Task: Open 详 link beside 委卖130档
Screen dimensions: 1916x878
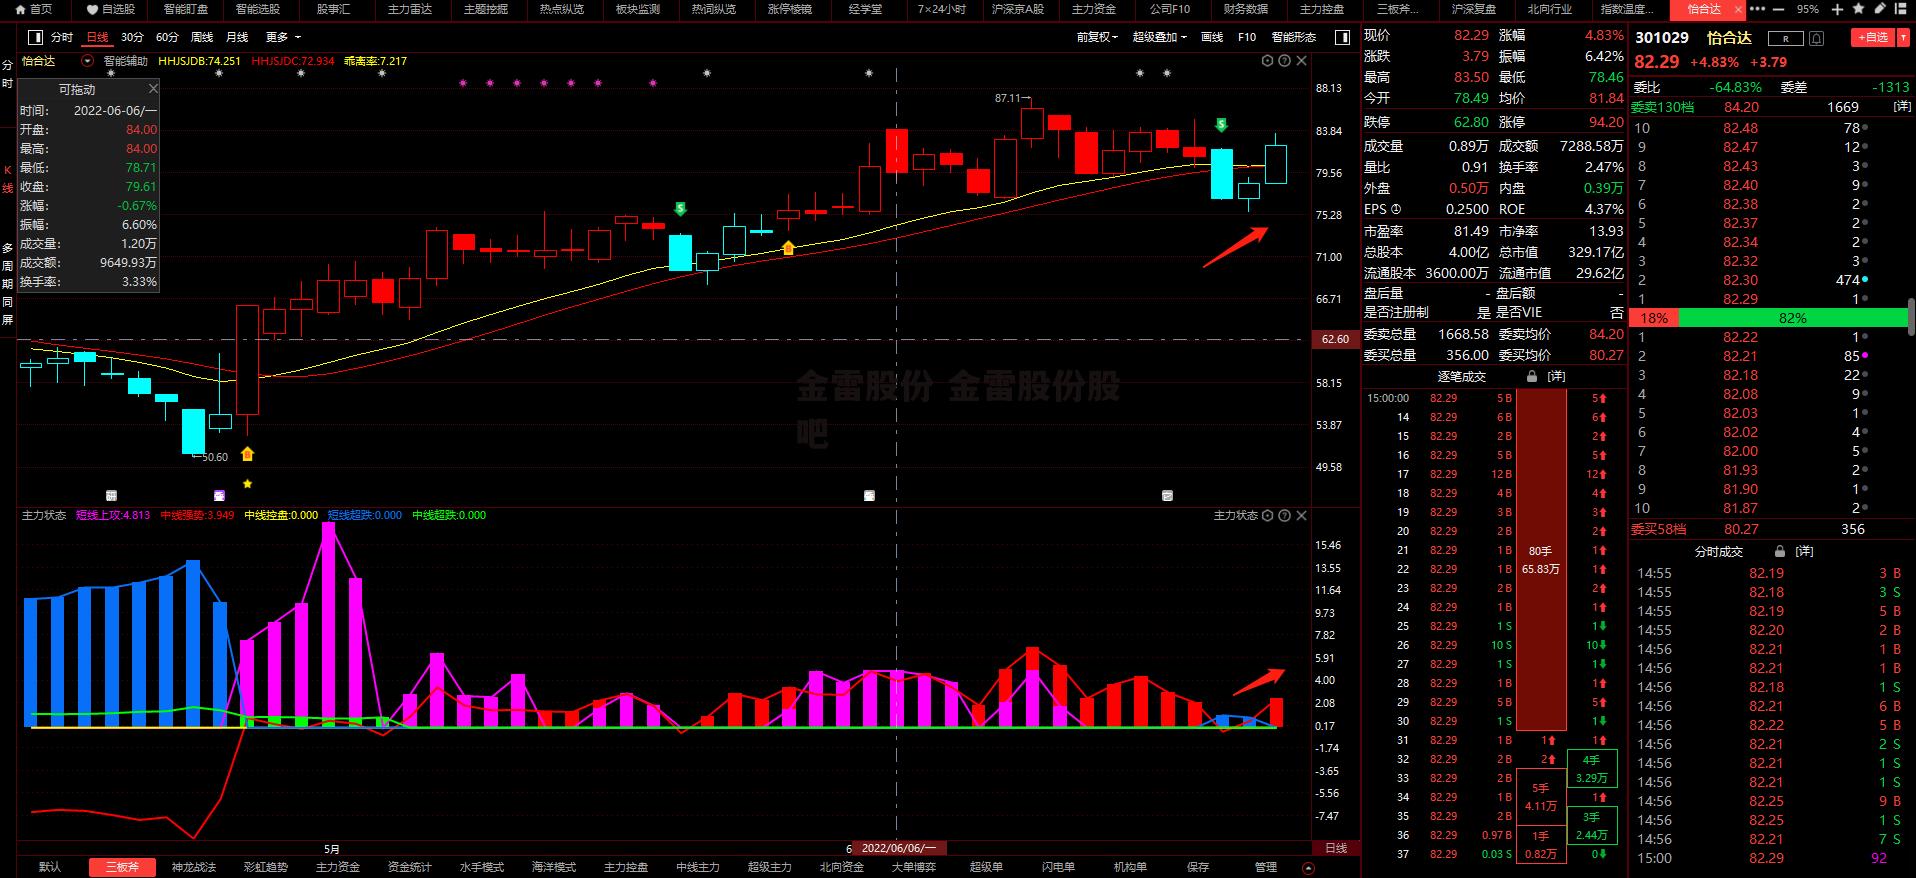Action: 1900,107
